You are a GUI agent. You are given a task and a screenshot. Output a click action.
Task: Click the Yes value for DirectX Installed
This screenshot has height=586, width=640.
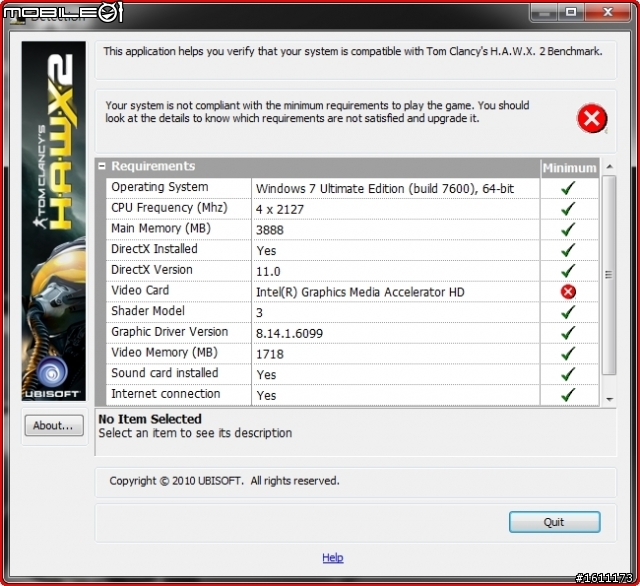[x=266, y=251]
